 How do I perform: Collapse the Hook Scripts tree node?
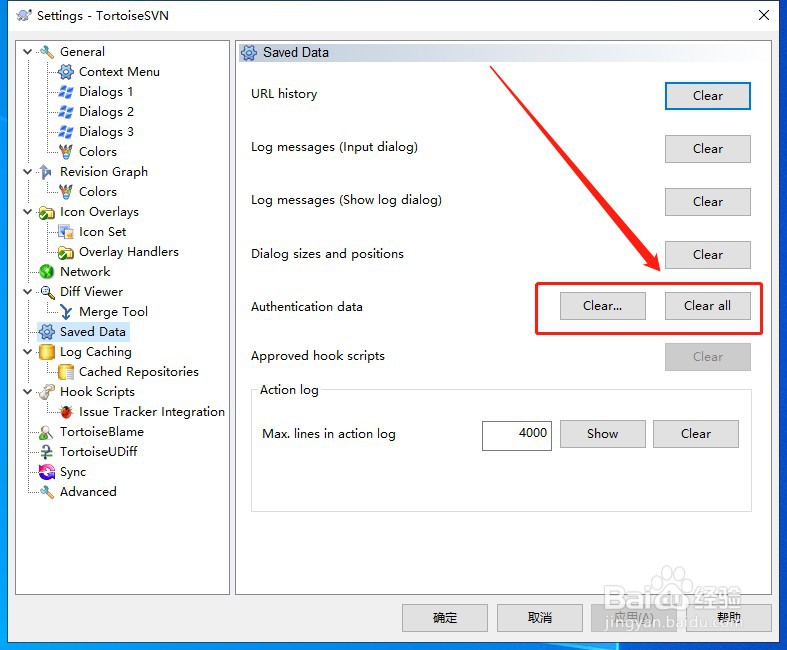click(28, 392)
